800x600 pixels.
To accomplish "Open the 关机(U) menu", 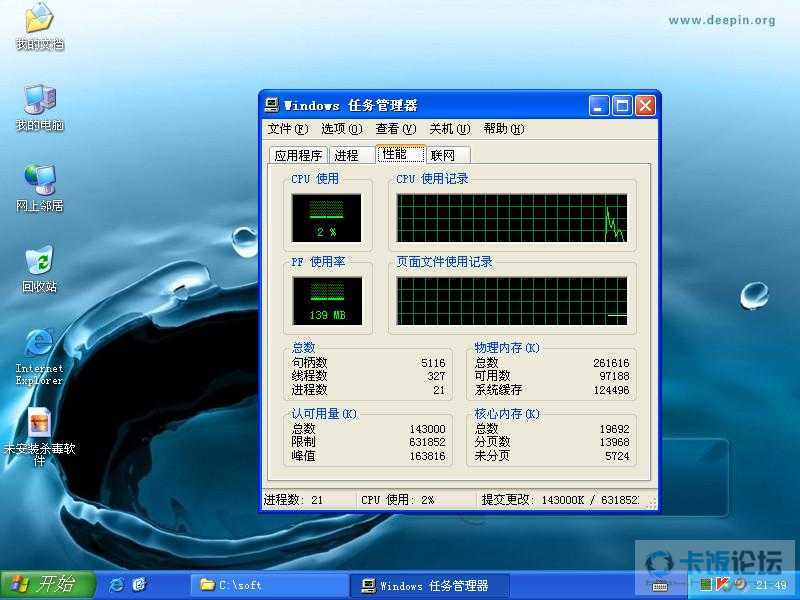I will 450,129.
